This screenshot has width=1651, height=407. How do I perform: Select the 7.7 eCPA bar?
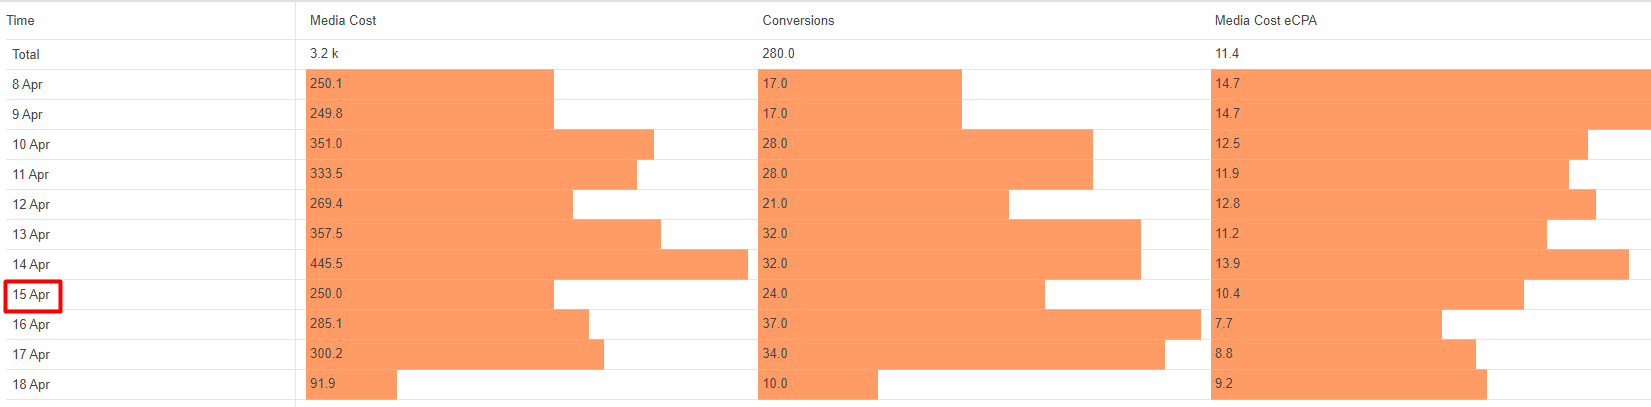[1326, 324]
